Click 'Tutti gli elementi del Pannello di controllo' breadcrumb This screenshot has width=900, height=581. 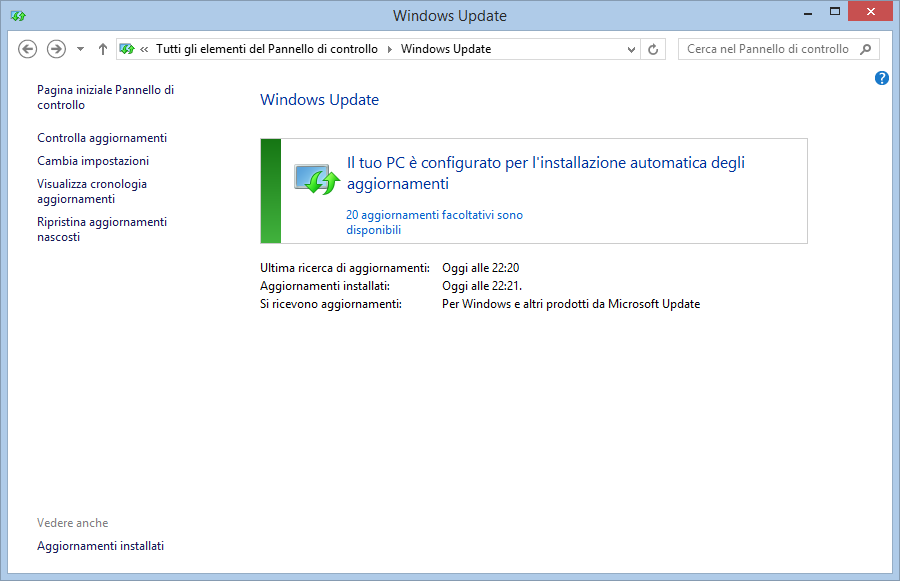[x=267, y=49]
